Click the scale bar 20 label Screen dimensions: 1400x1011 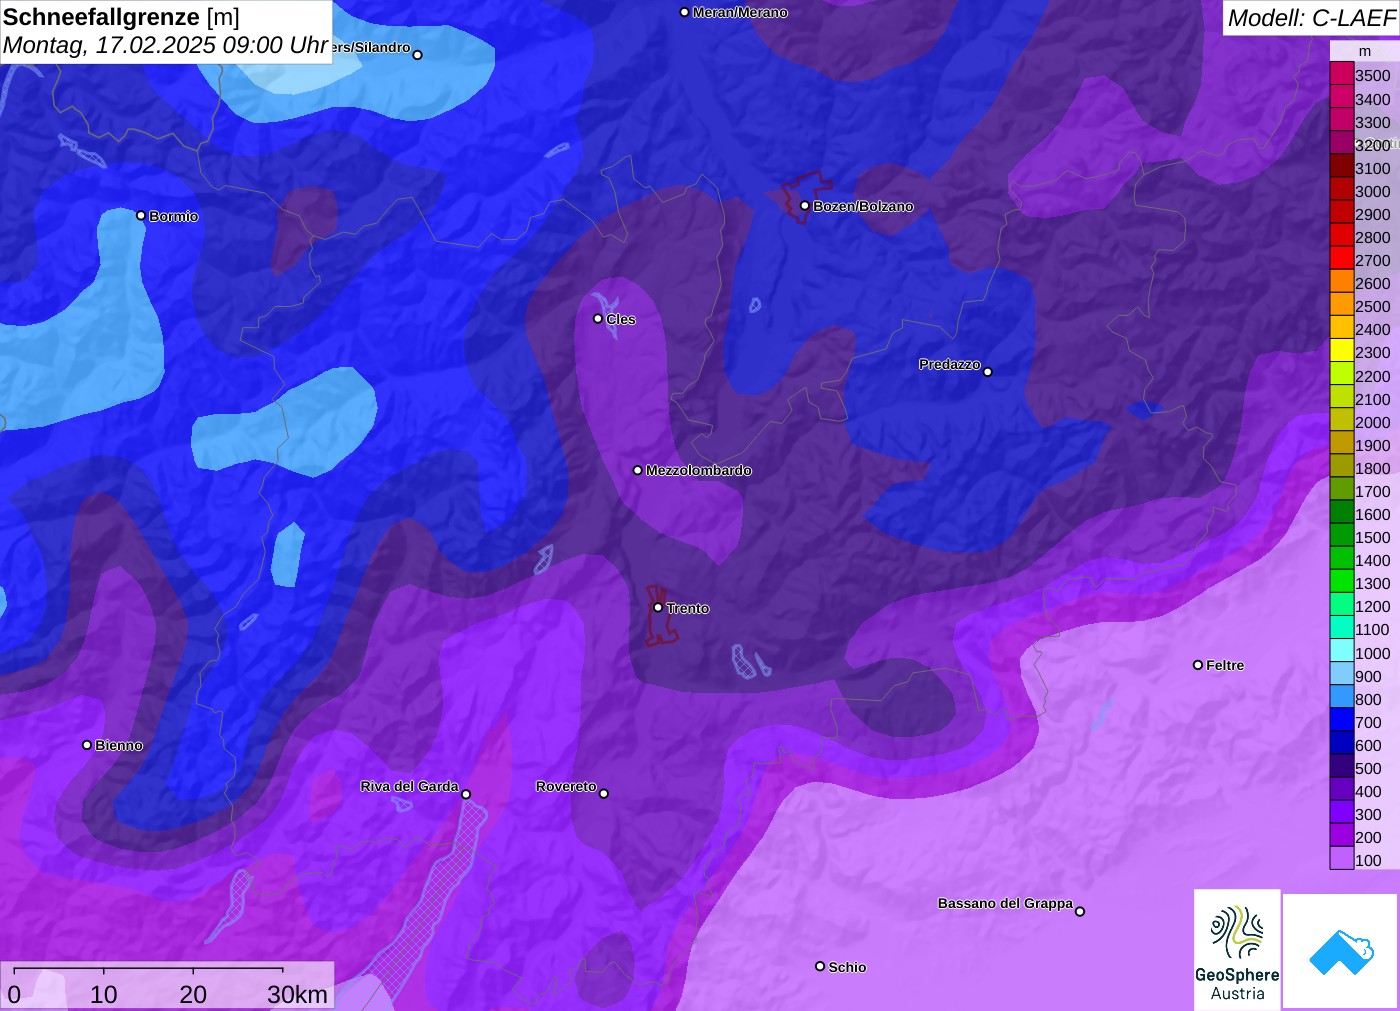coord(193,994)
